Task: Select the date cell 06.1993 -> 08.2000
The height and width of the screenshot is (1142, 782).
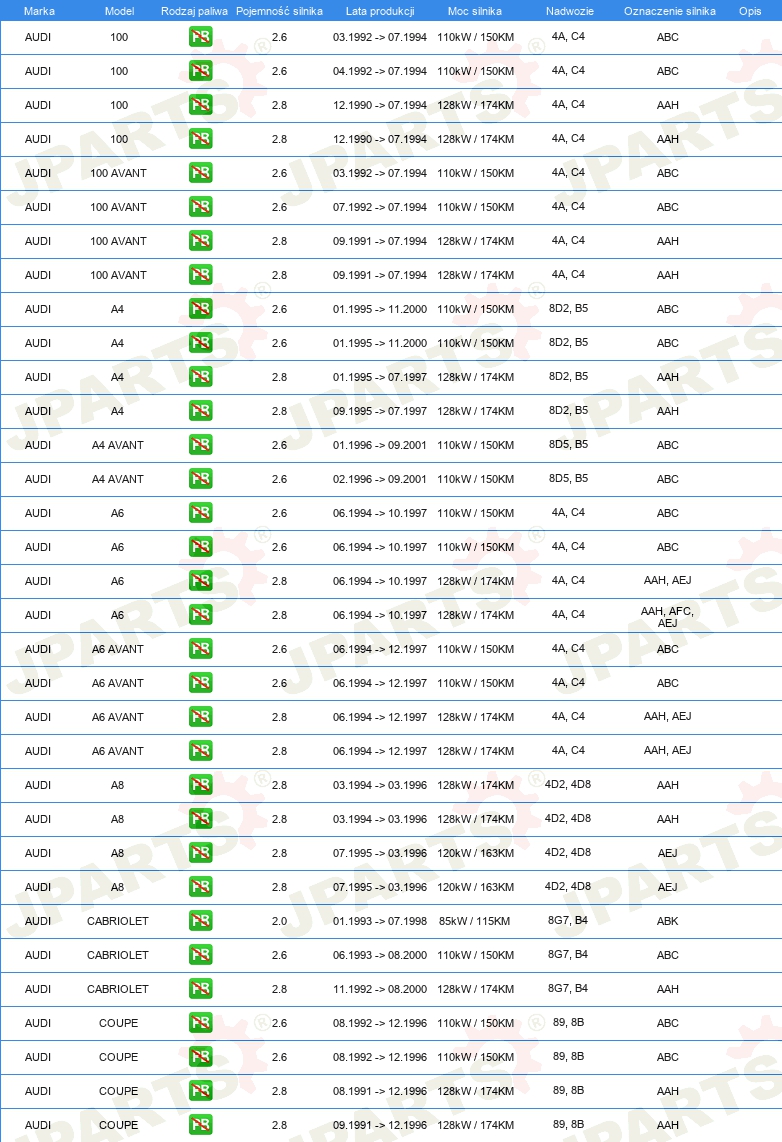Action: coord(380,955)
